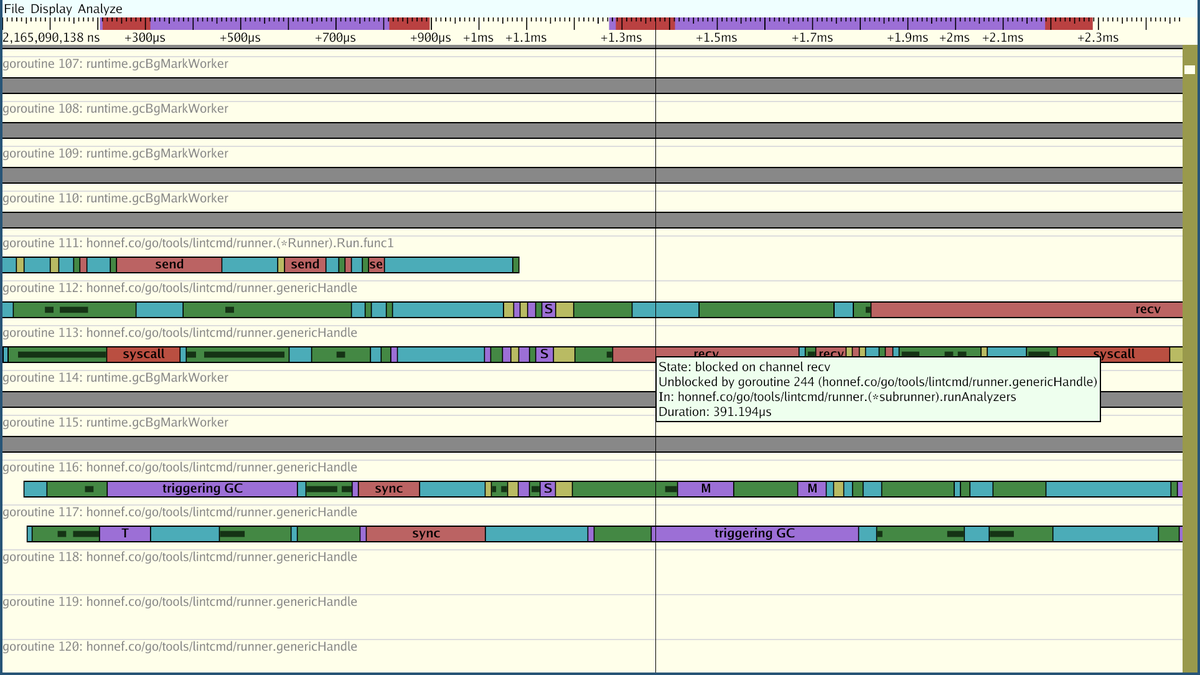Click the syscall span on goroutine 113
This screenshot has height=675, width=1200.
coord(143,353)
